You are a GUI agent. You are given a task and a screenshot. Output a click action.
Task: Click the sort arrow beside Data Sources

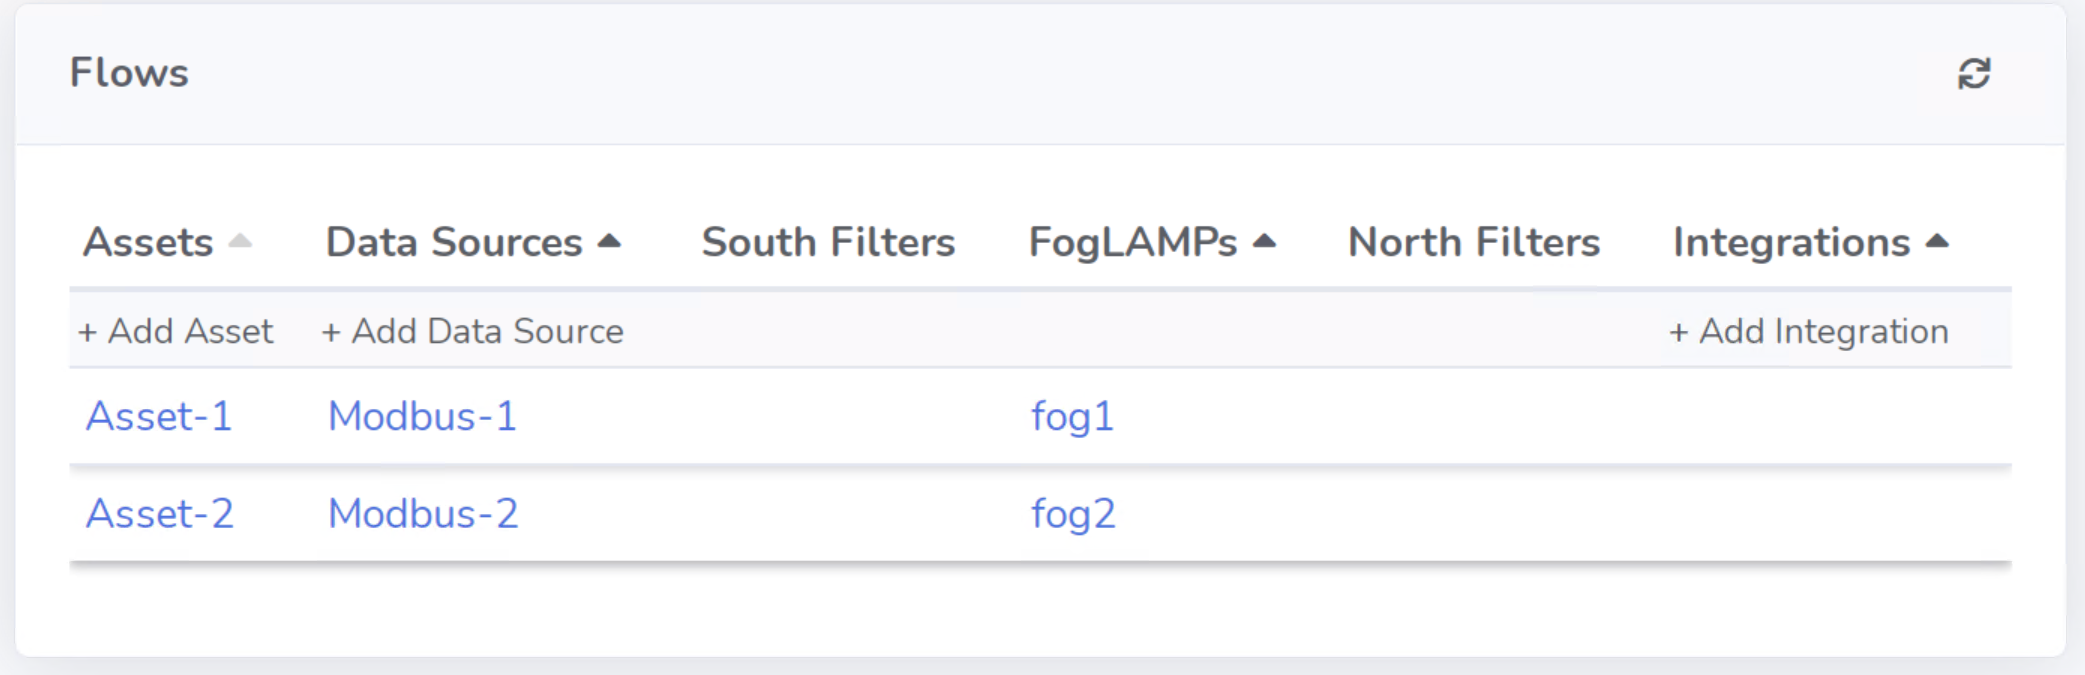609,241
